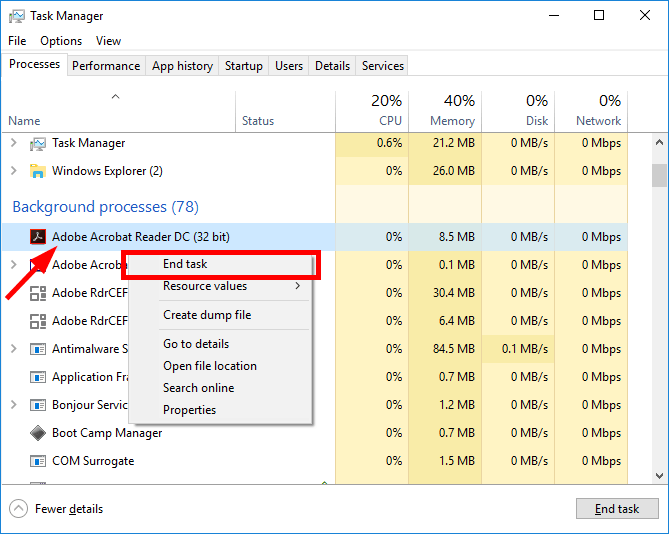Image resolution: width=669 pixels, height=534 pixels.
Task: Click the 26.0 MB memory value
Action: [454, 171]
